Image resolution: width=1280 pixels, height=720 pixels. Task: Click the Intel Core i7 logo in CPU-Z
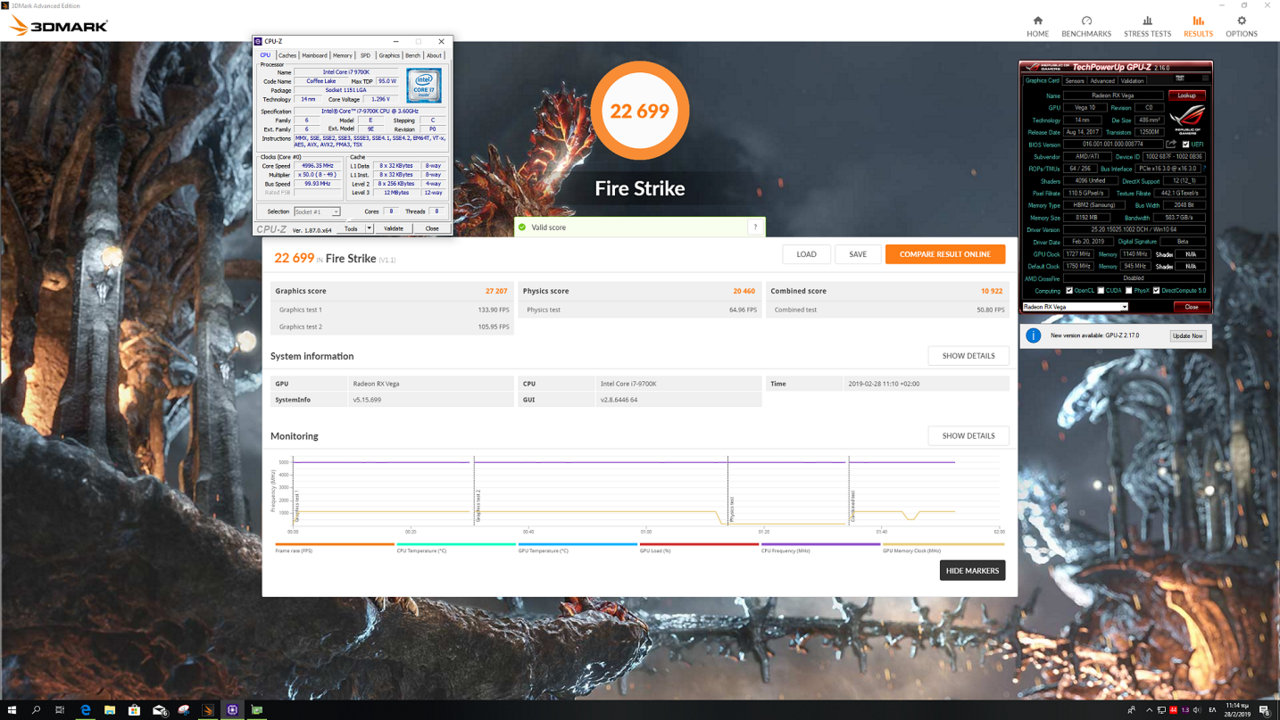pos(424,87)
